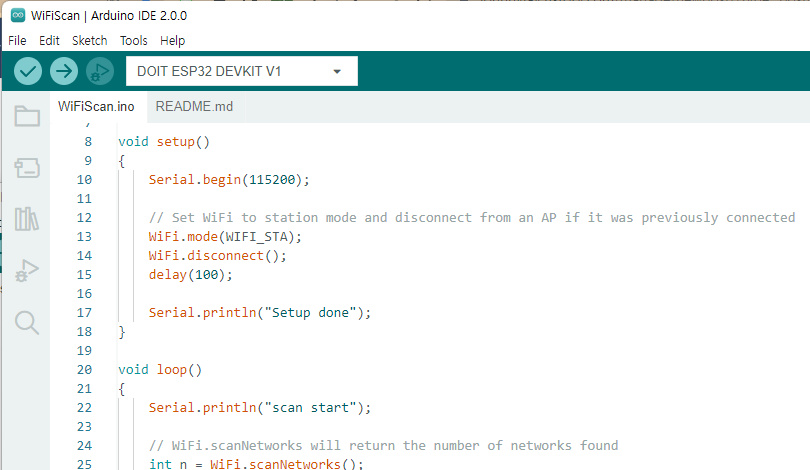Viewport: 810px width, 470px height.
Task: Click 'WiFi.mode(WIFI_STA);' code line
Action: [x=225, y=237]
